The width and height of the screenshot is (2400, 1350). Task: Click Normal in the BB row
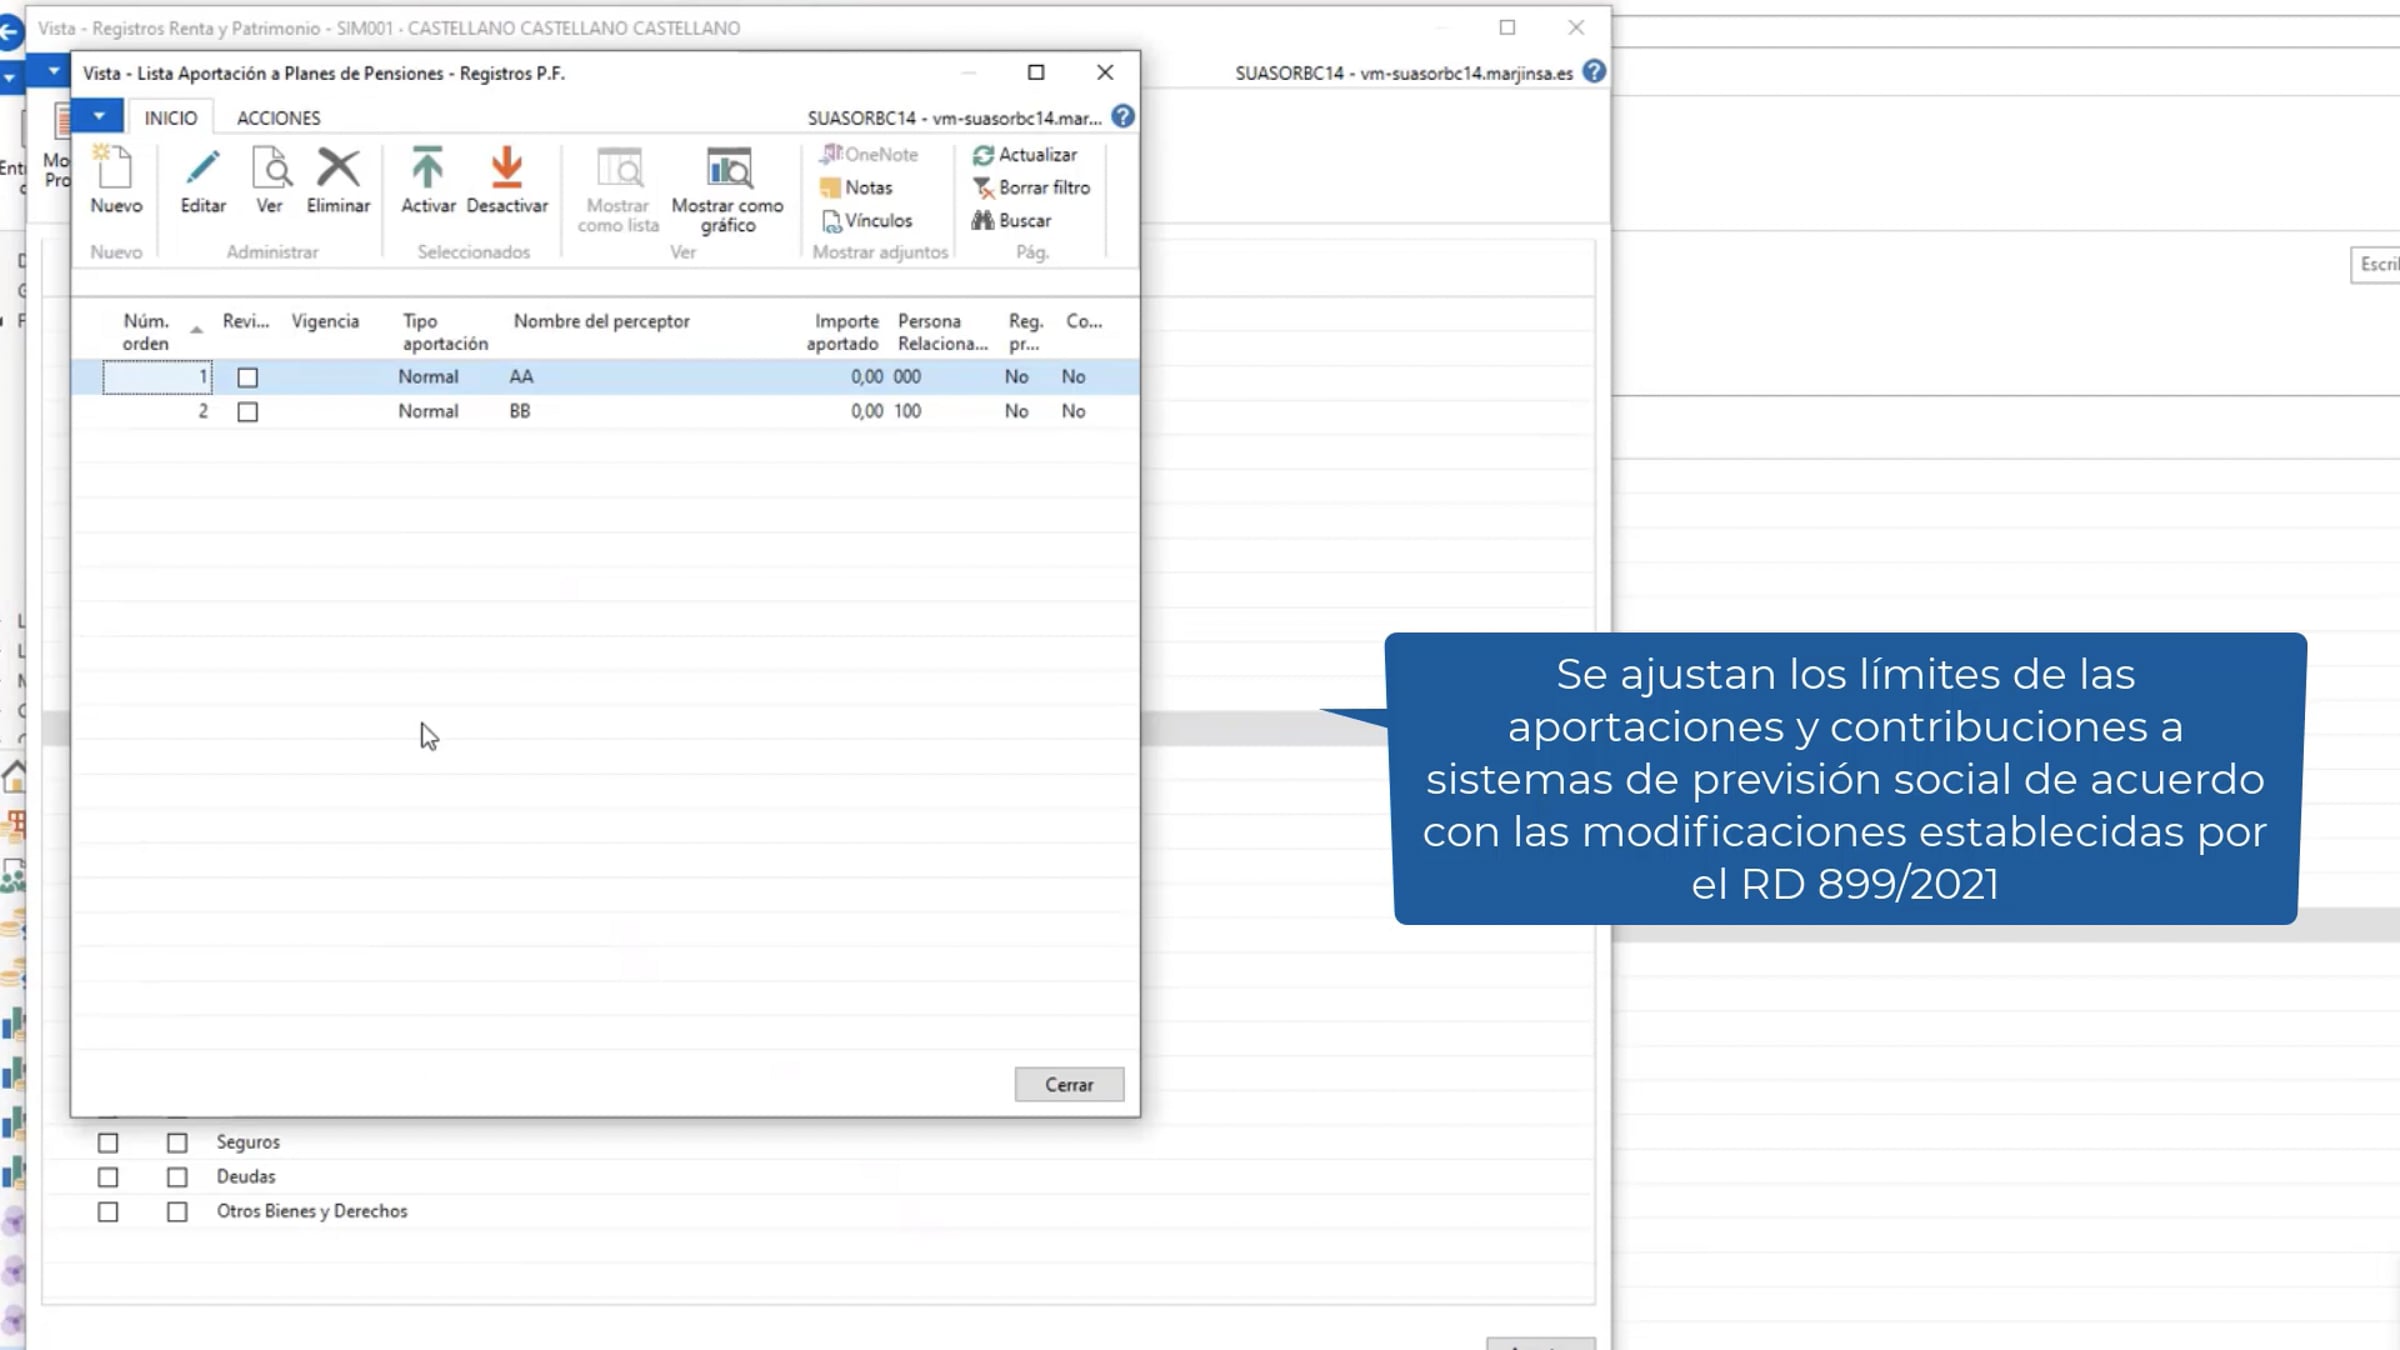[x=428, y=411]
